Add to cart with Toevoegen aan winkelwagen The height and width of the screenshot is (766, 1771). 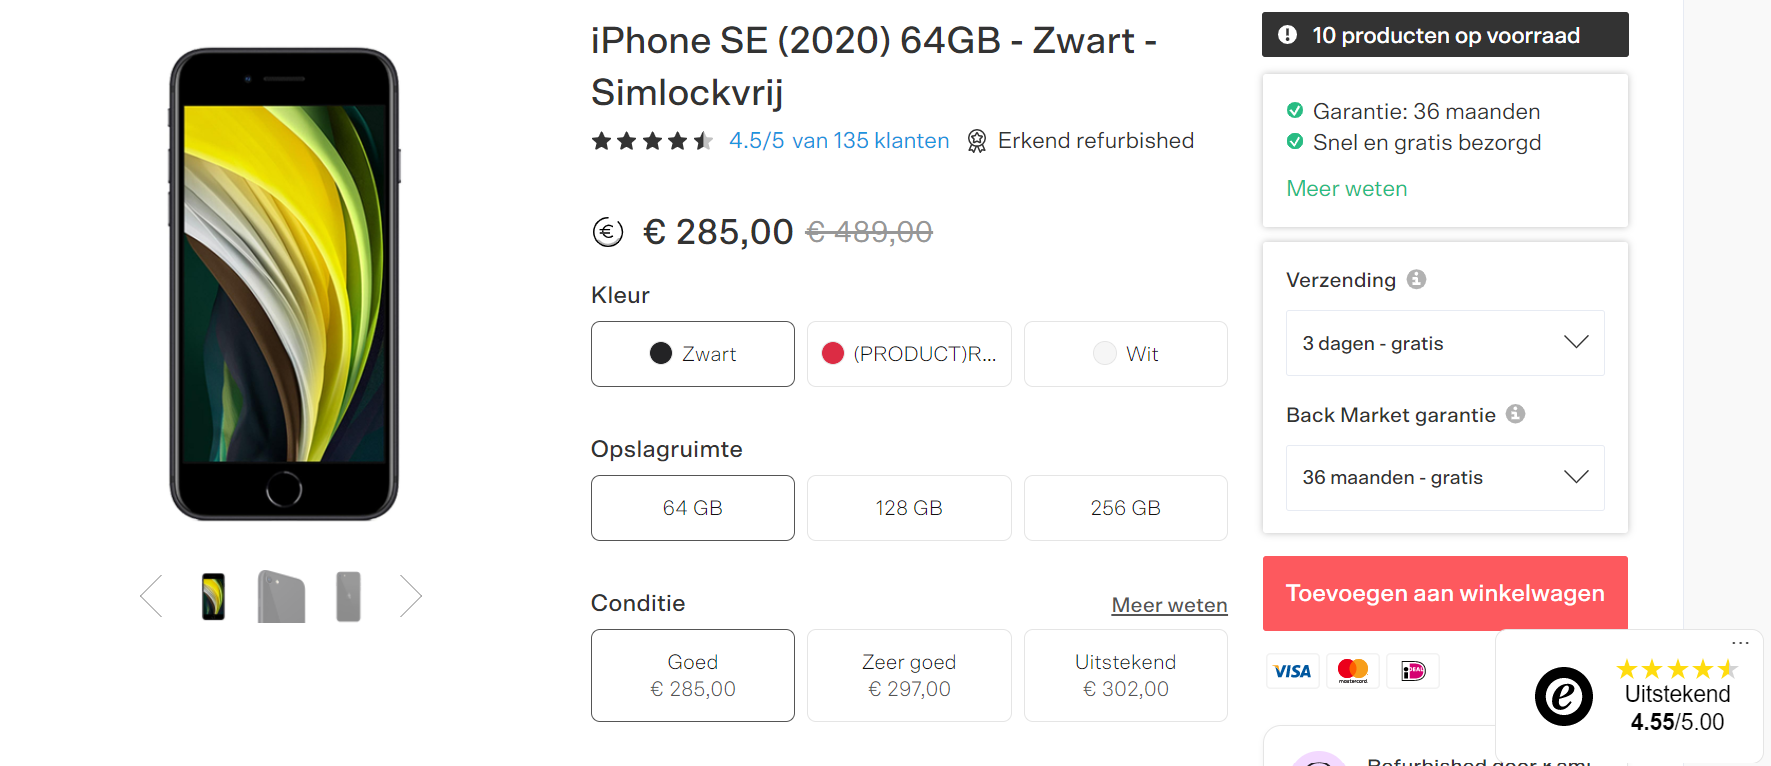click(x=1445, y=593)
